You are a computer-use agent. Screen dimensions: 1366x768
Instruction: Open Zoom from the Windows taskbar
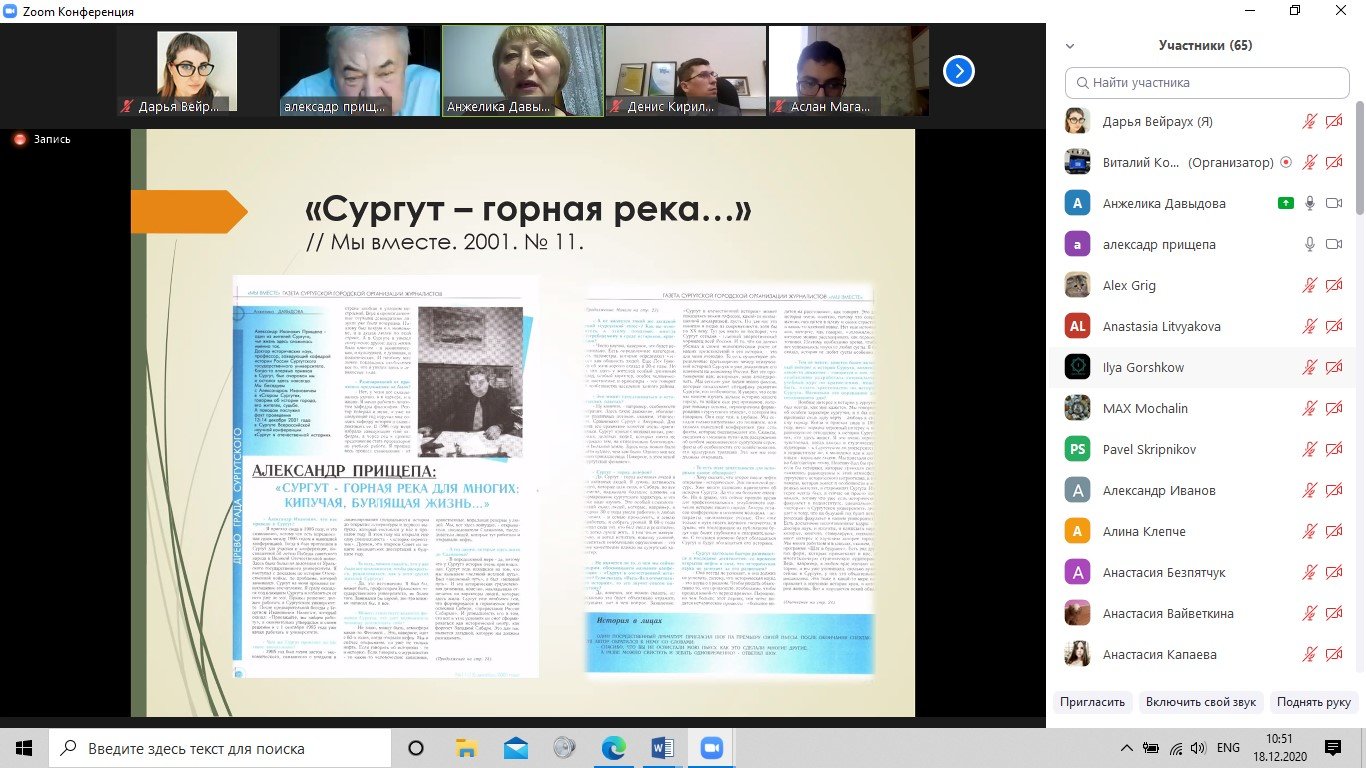point(711,748)
